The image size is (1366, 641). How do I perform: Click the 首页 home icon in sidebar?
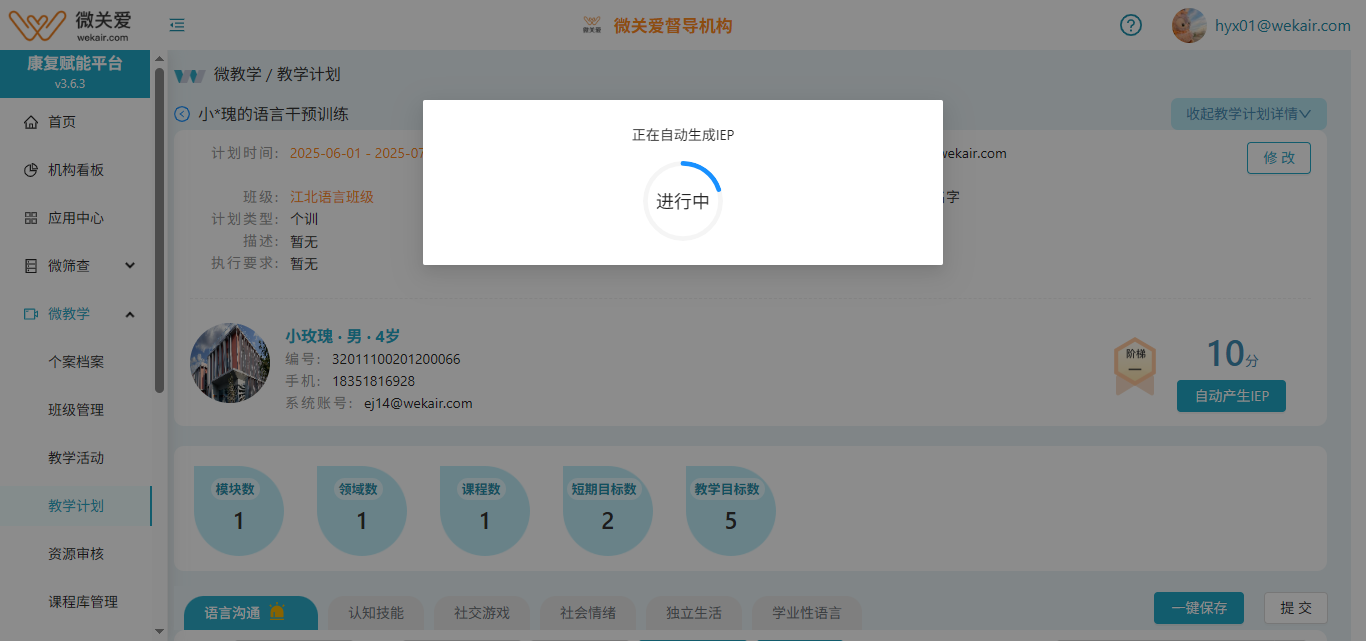pyautogui.click(x=31, y=122)
